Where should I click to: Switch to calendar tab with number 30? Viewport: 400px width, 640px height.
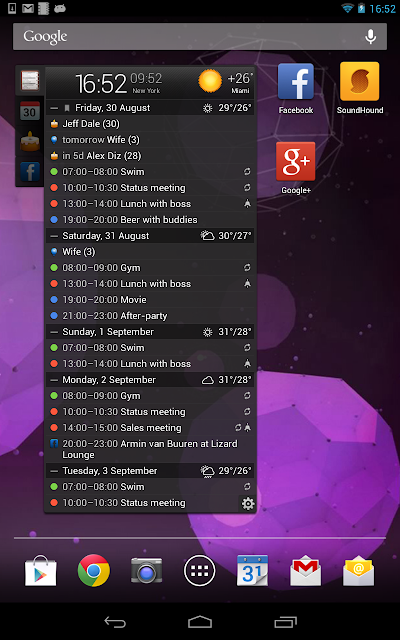pyautogui.click(x=30, y=111)
